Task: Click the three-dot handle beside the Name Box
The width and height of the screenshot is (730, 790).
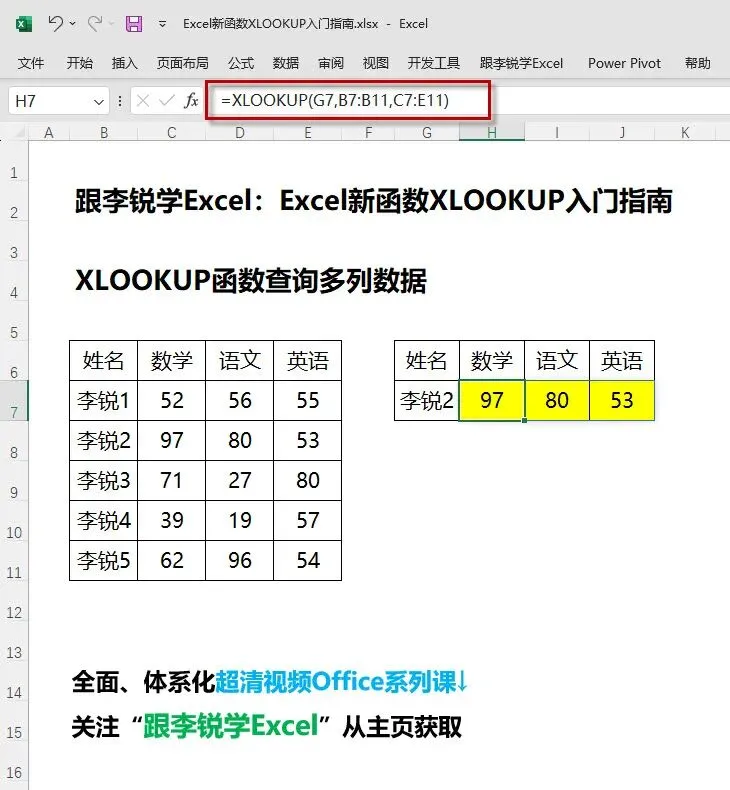Action: click(x=119, y=101)
